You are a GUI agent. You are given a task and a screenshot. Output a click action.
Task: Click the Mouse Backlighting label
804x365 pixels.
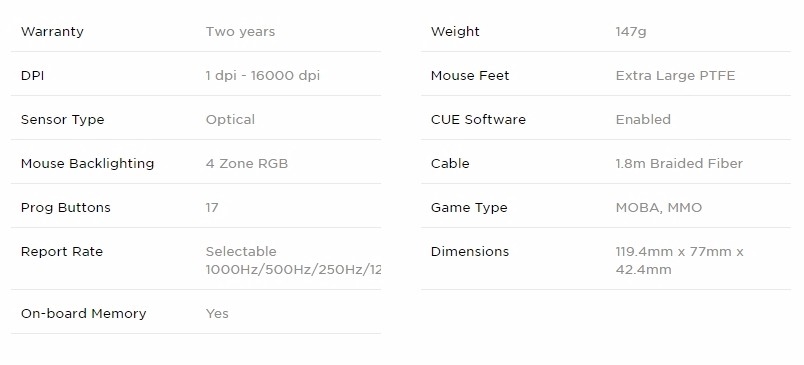pos(87,164)
